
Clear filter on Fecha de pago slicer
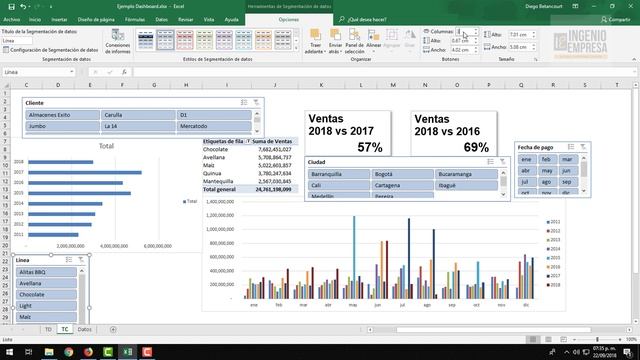[x=583, y=147]
